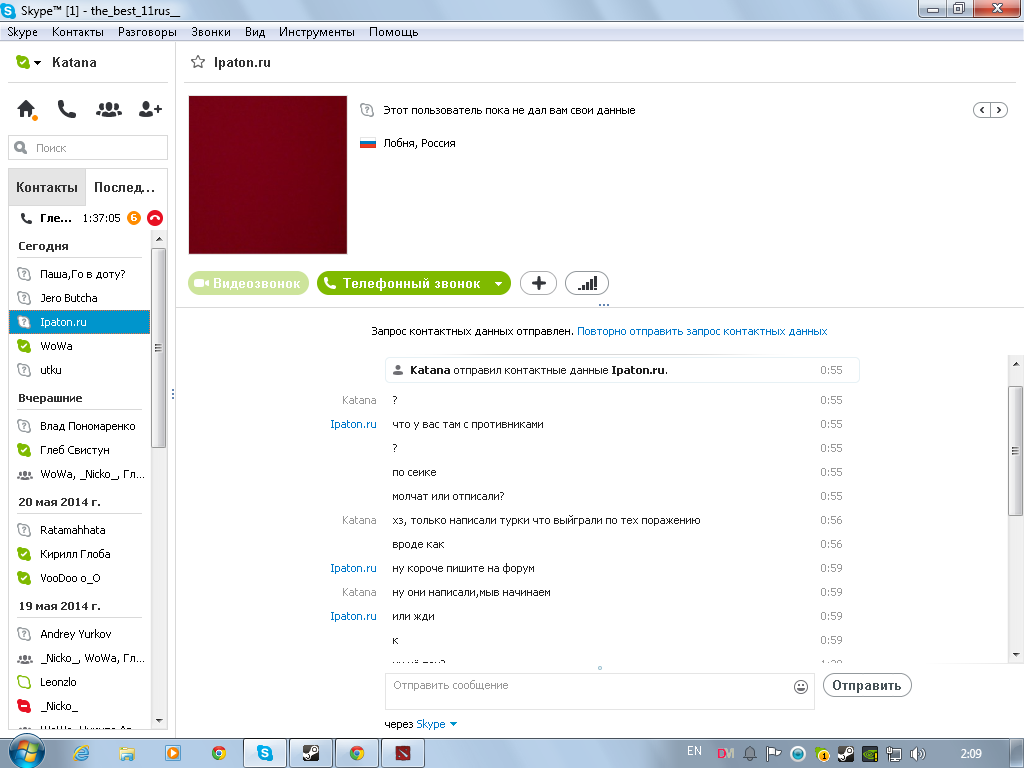1024x768 pixels.
Task: Click message 'по сеике'
Action: tap(414, 472)
